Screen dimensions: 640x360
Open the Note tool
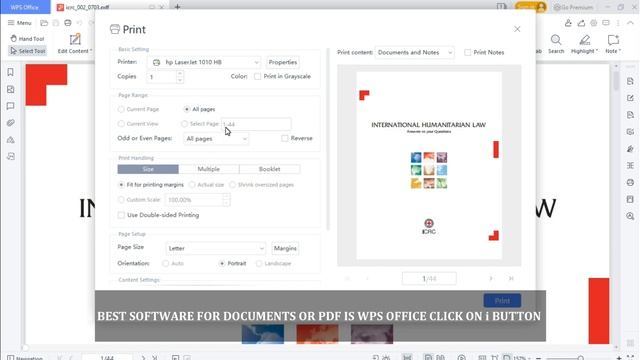613,44
